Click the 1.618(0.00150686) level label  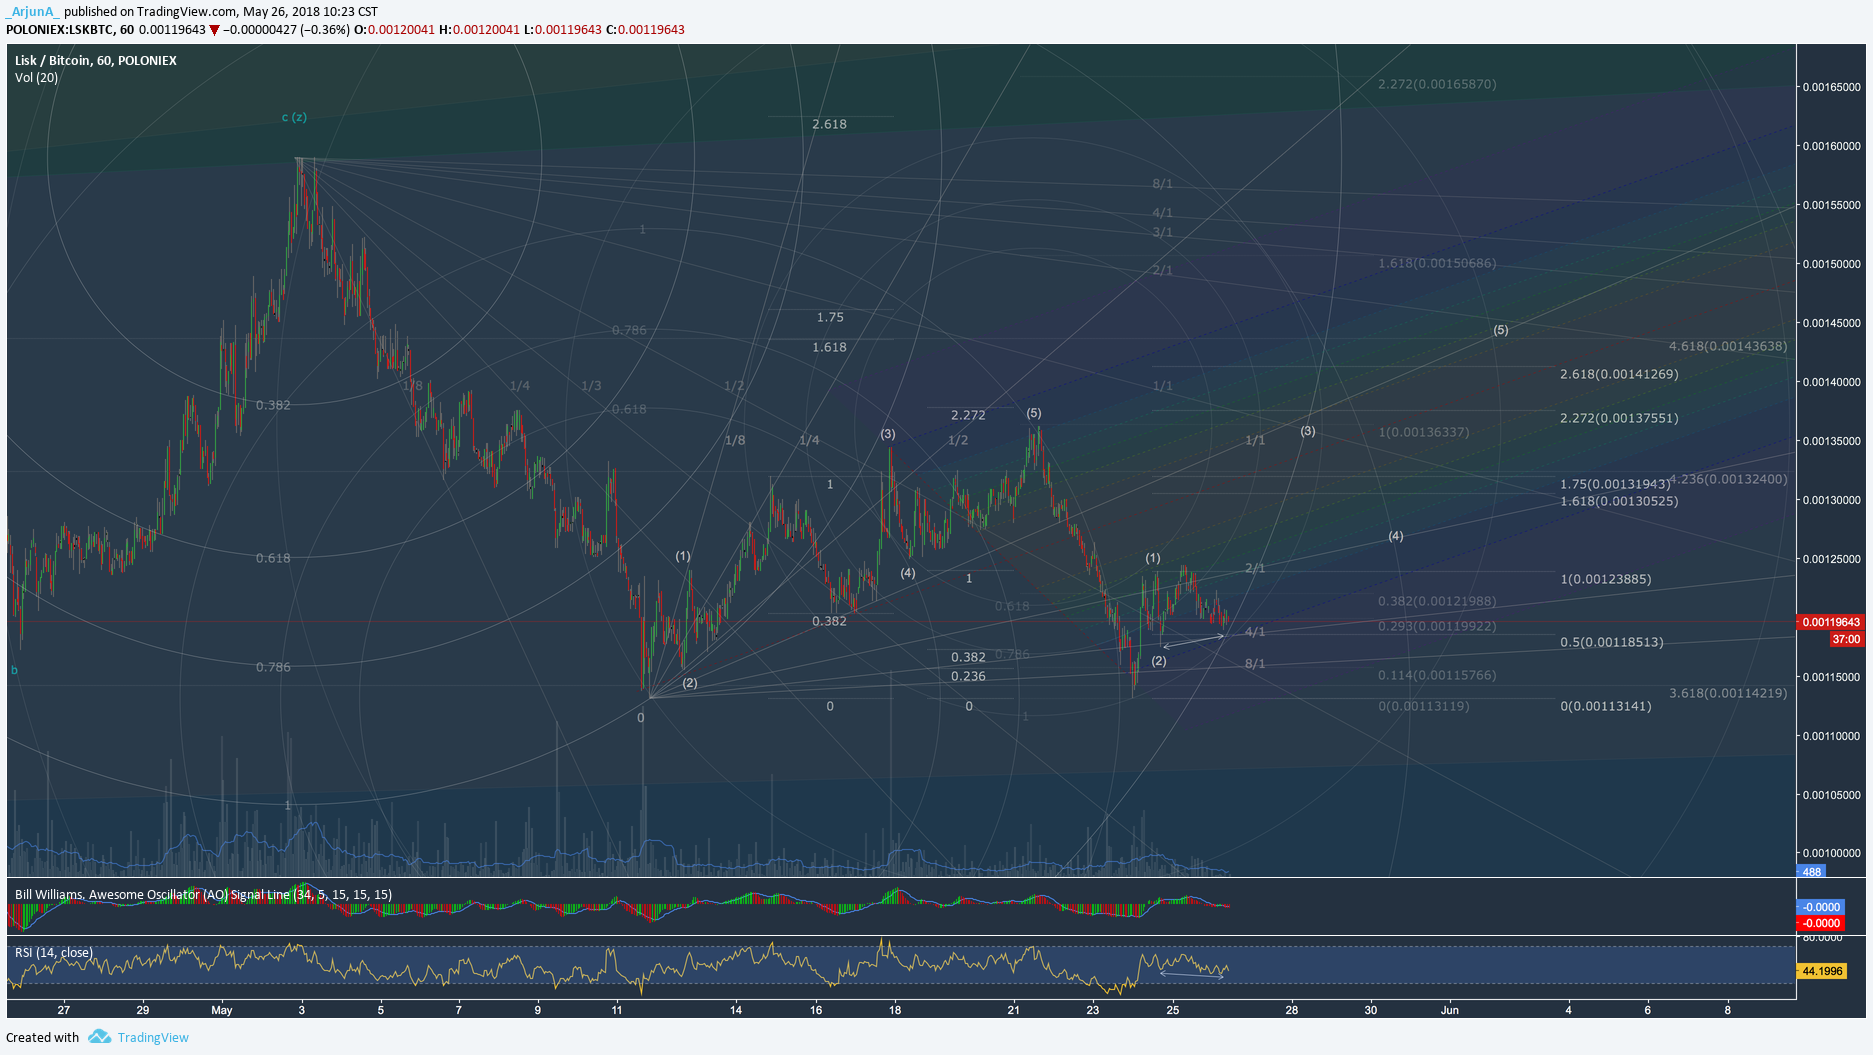[1437, 263]
